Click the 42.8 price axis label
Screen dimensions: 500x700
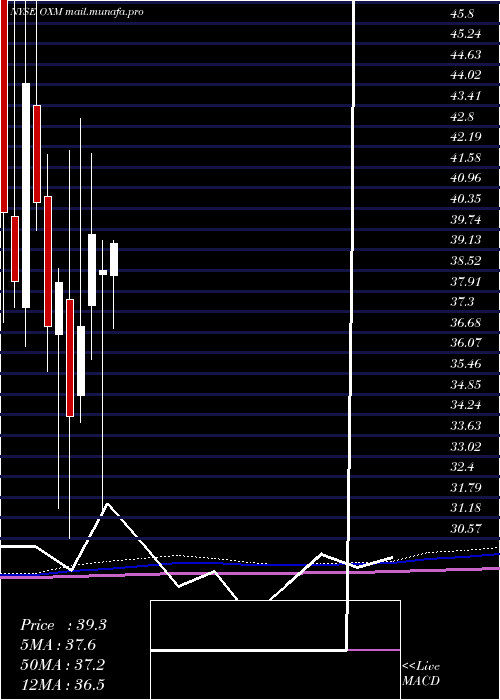pos(463,117)
